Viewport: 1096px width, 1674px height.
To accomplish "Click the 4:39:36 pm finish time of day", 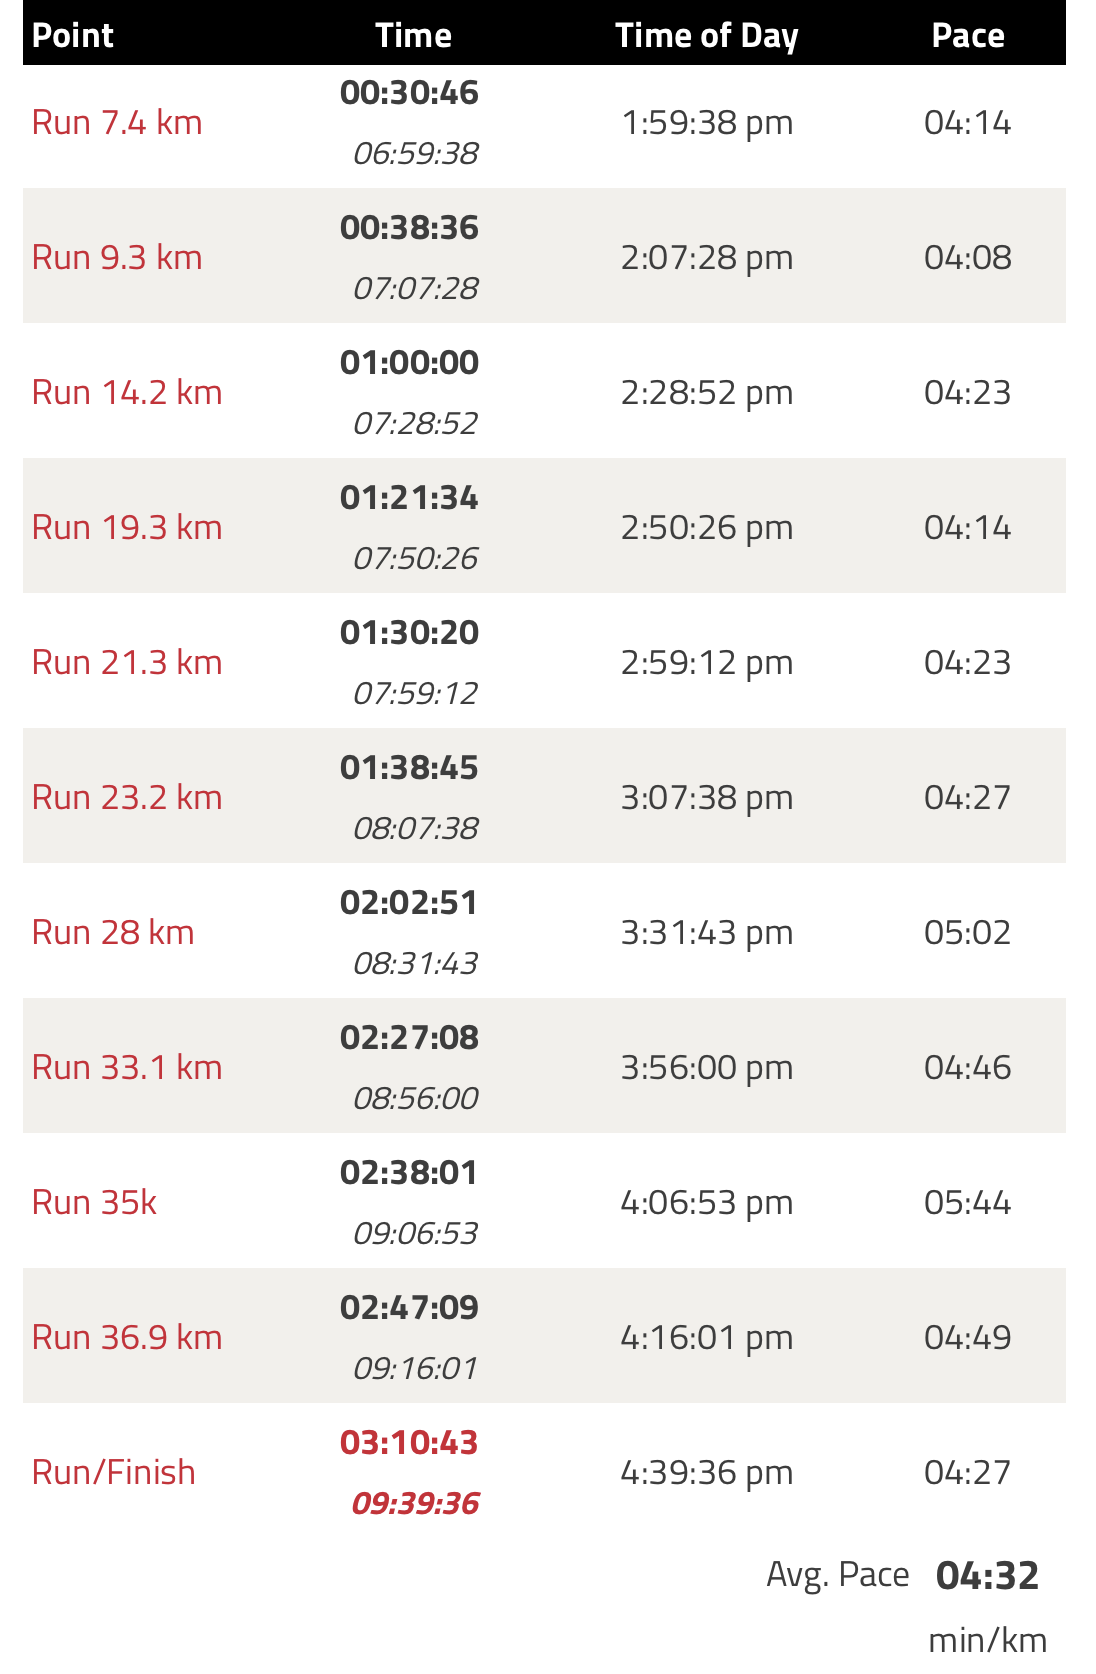I will tap(707, 1473).
